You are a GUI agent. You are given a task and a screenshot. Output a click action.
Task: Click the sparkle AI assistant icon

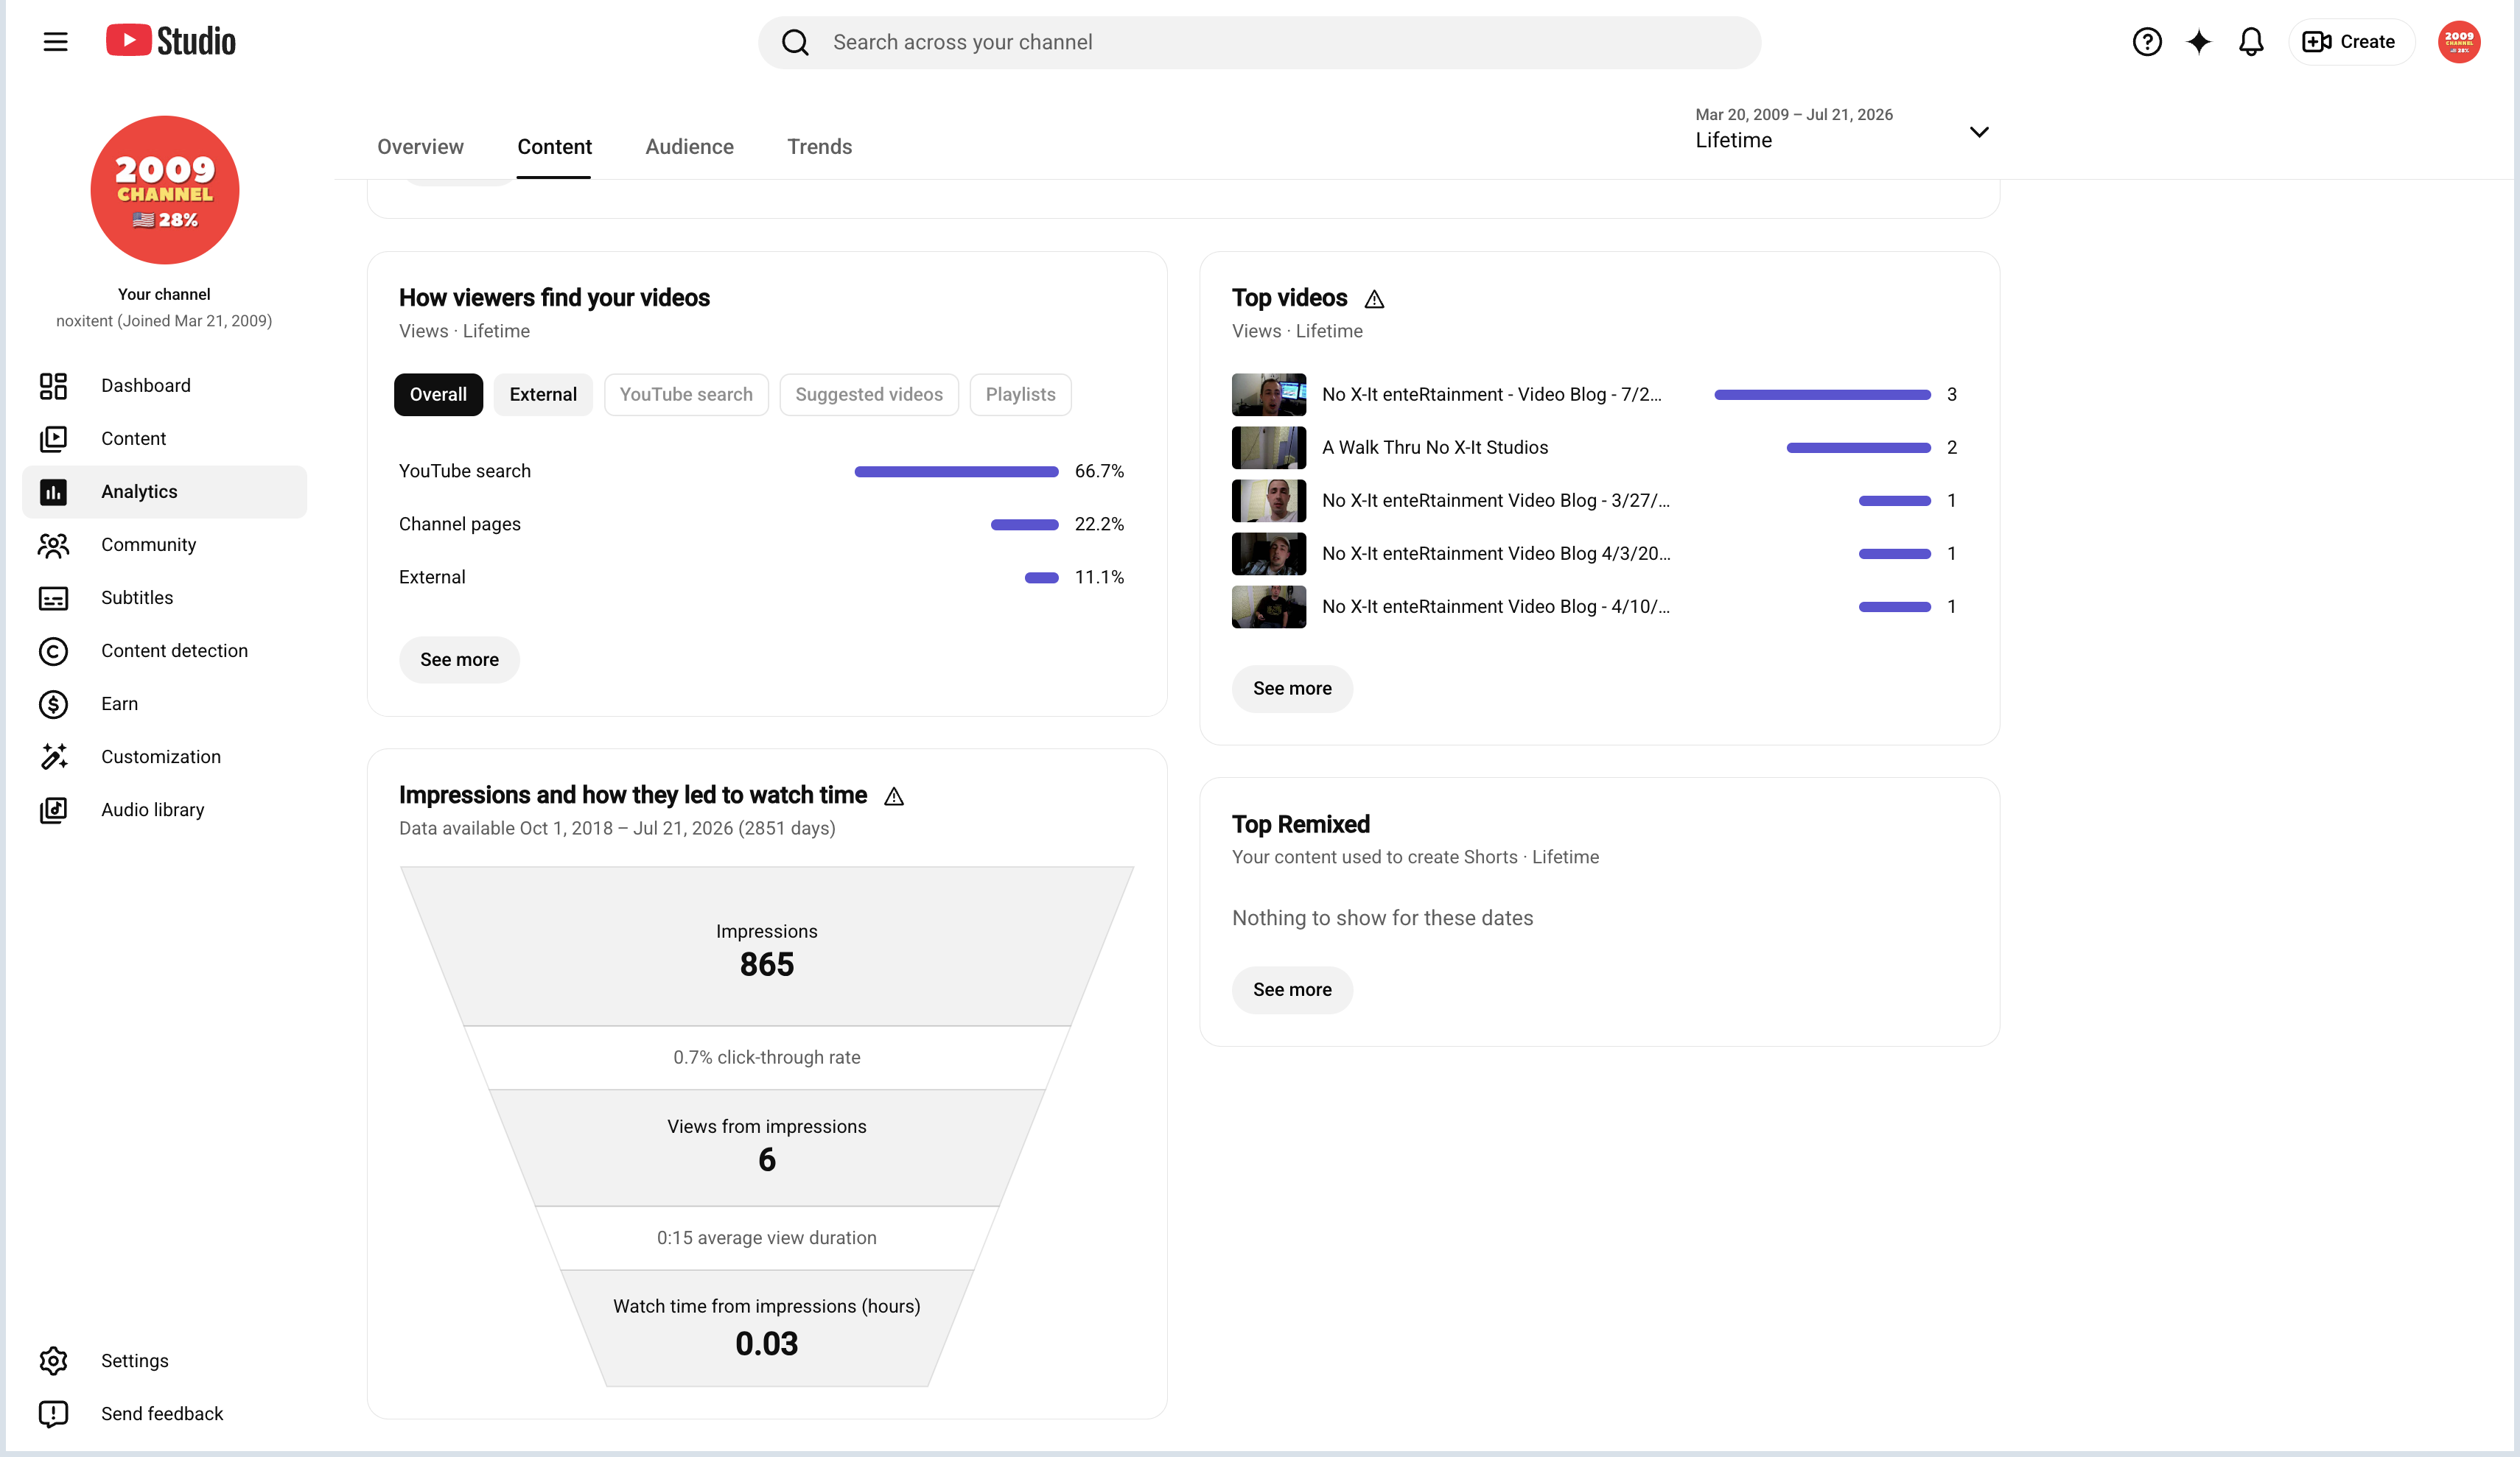click(2198, 42)
